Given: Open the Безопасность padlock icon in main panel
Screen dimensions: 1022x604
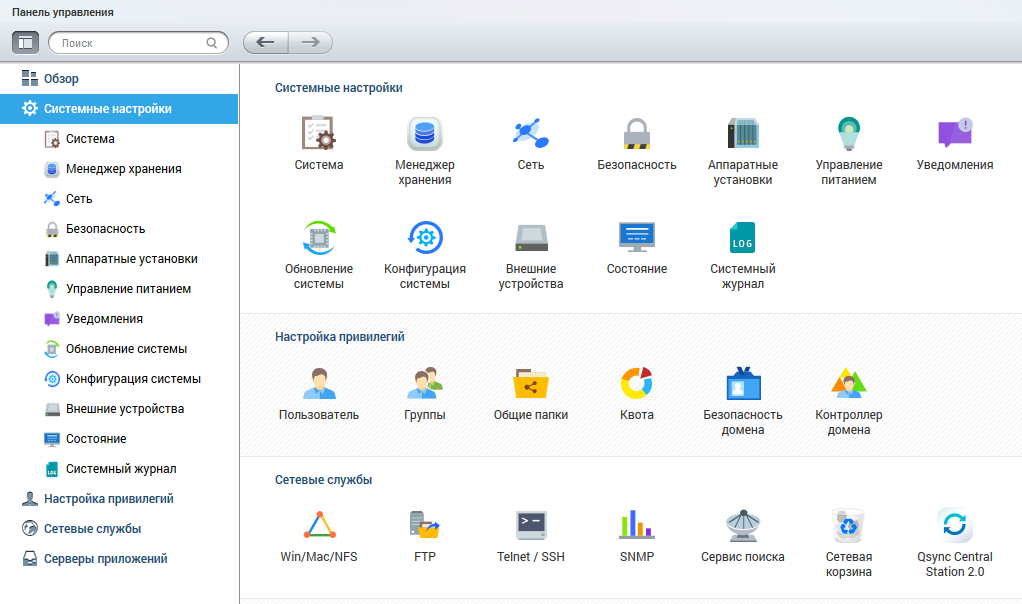Looking at the screenshot, I should [x=637, y=134].
